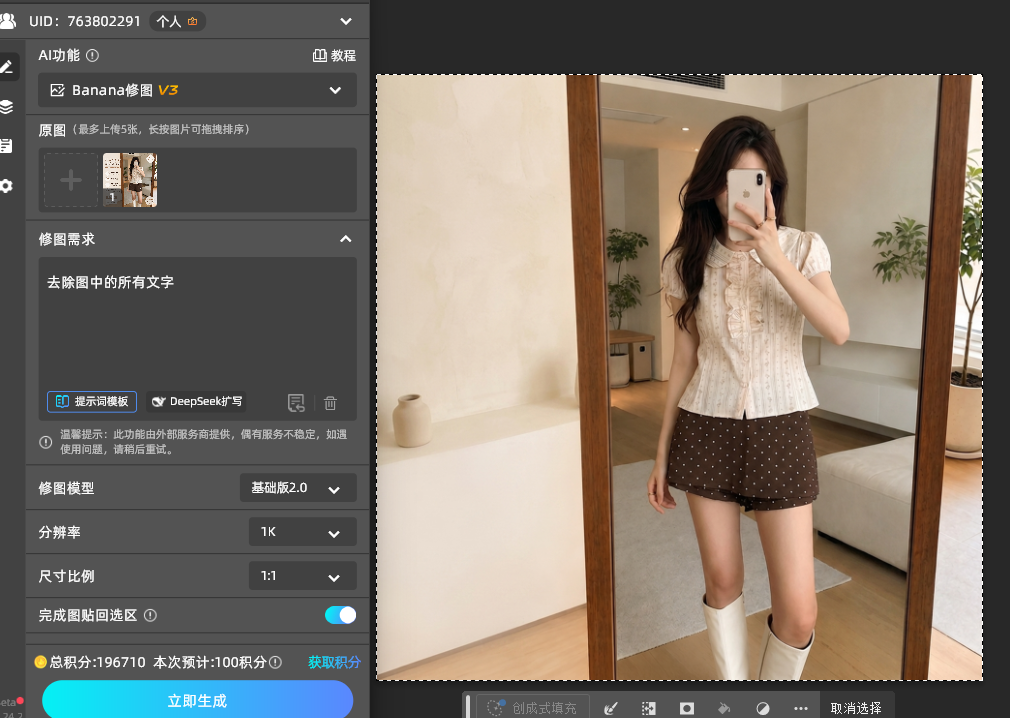Expand the UID account chevron
The width and height of the screenshot is (1010, 718).
tap(346, 21)
